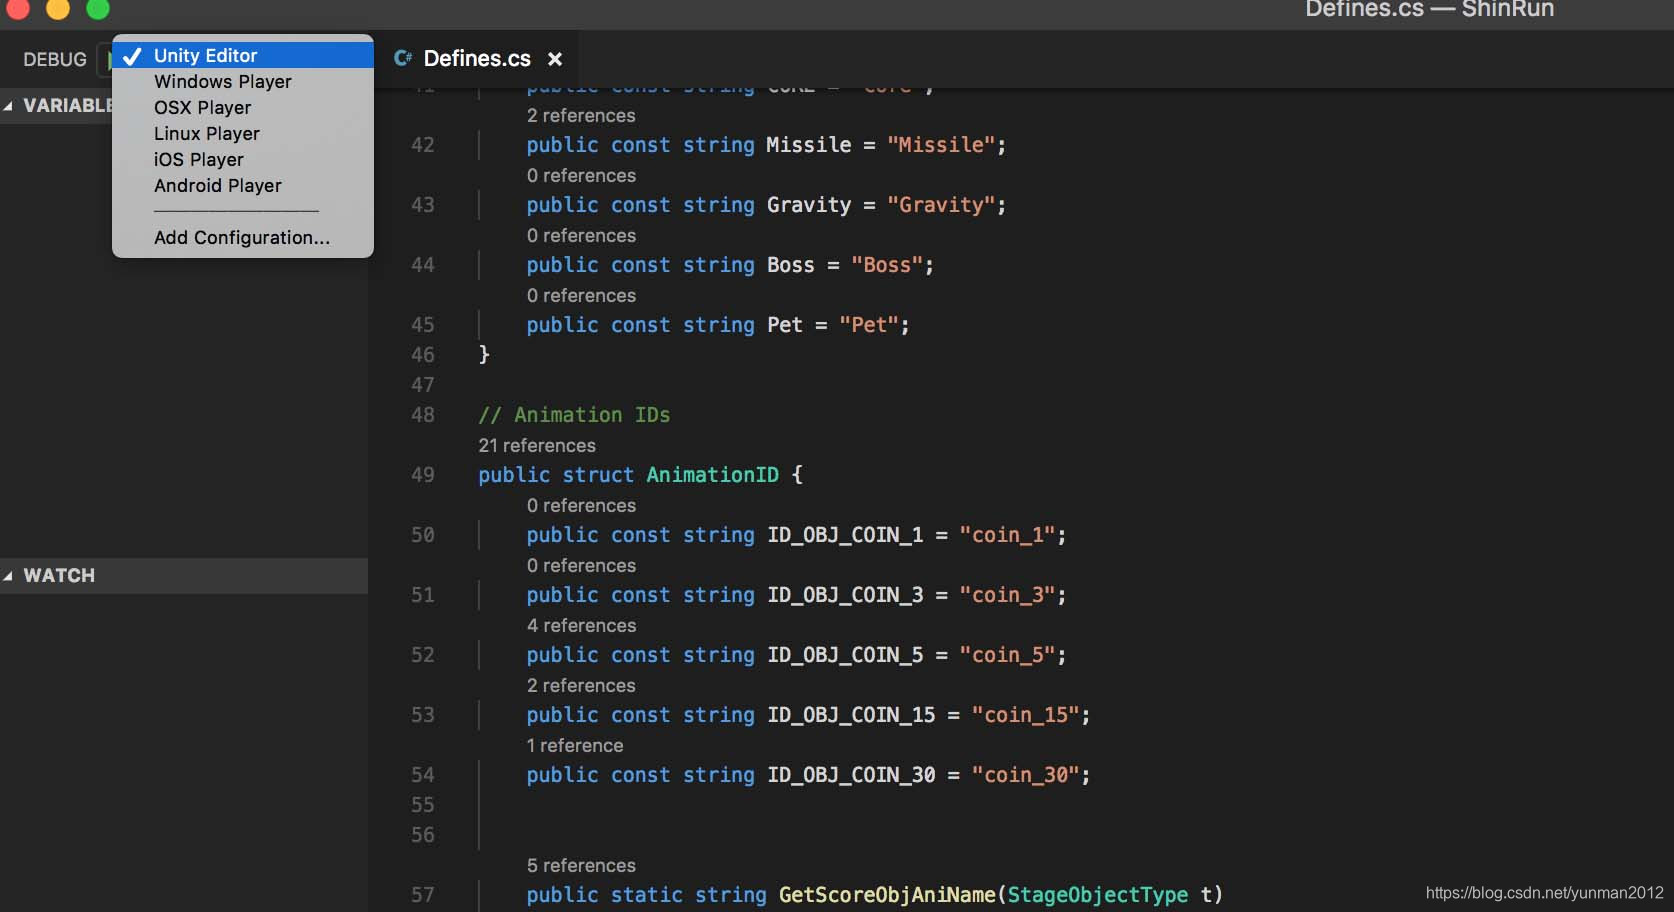1674x912 pixels.
Task: Click the "Missile" string literal
Action: [x=941, y=145]
